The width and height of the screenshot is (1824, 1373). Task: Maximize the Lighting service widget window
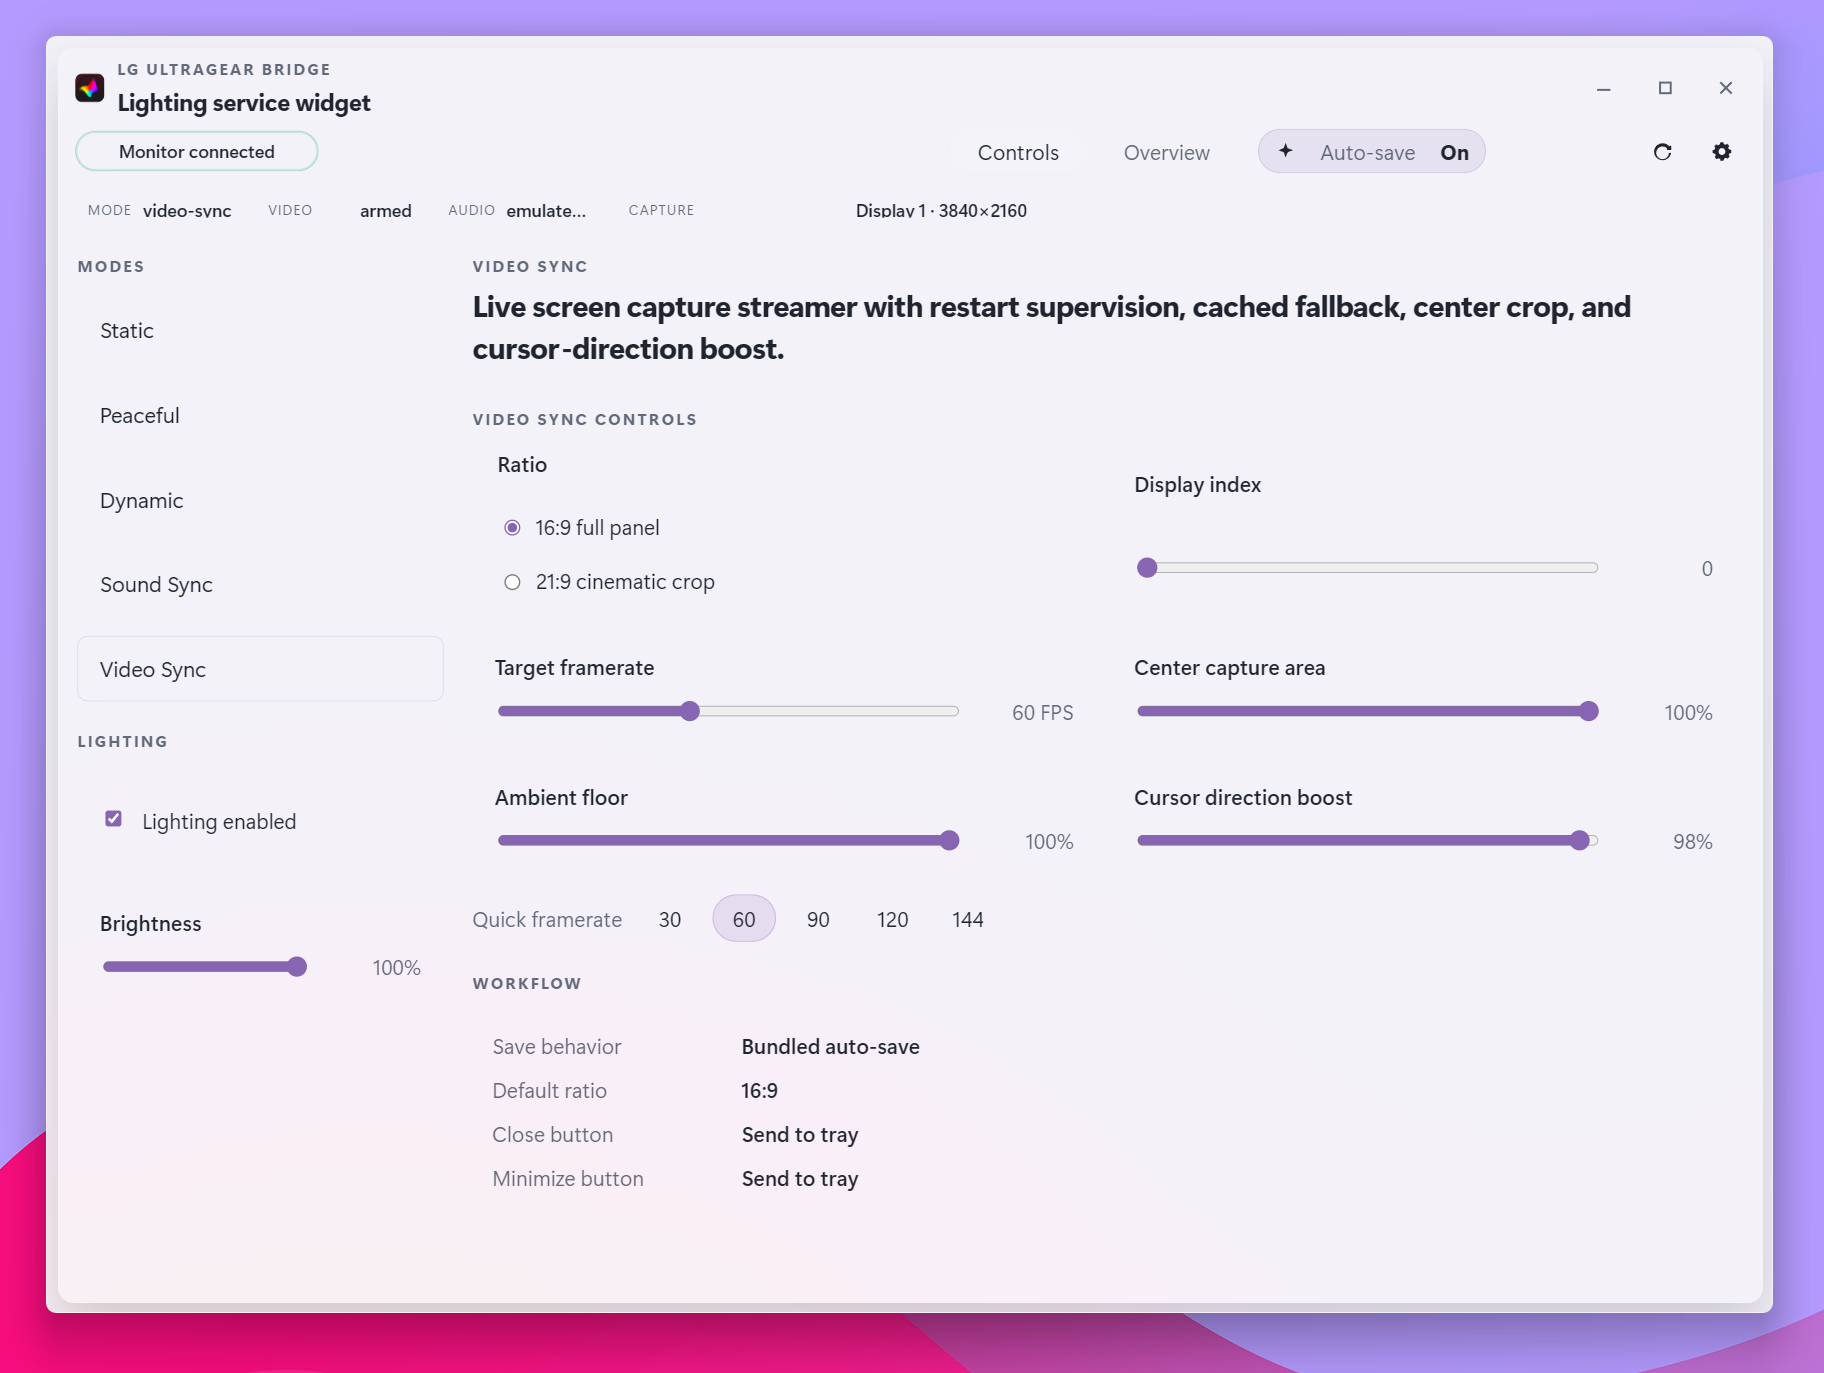[x=1665, y=88]
